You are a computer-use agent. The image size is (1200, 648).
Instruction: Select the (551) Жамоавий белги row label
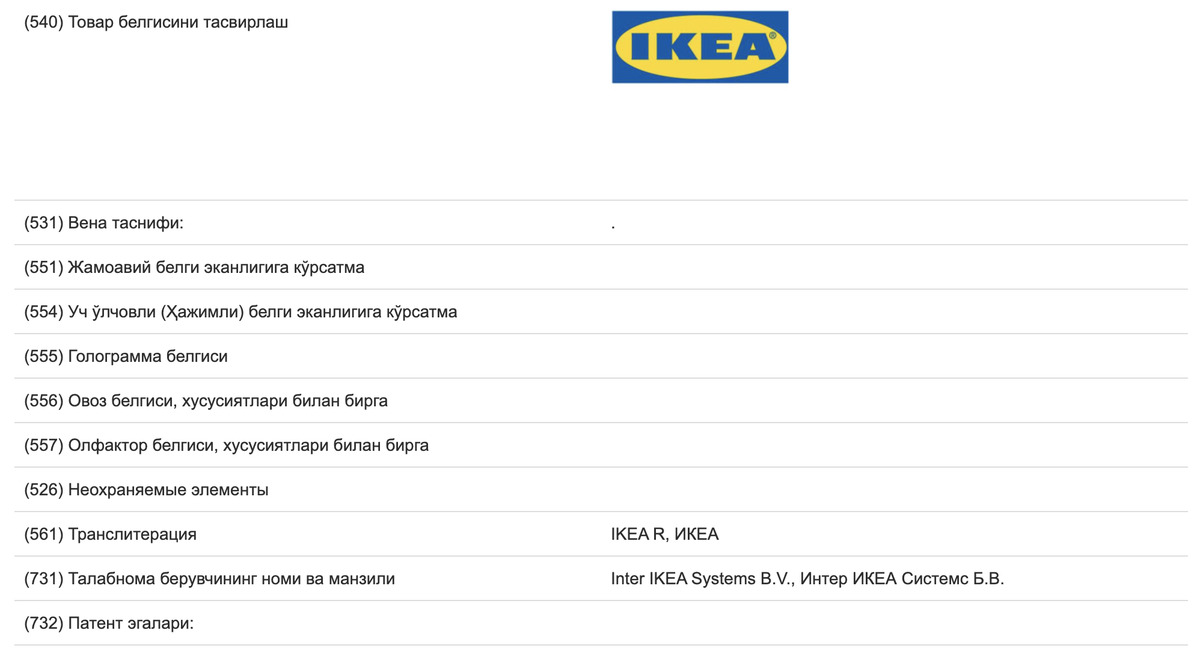click(194, 268)
